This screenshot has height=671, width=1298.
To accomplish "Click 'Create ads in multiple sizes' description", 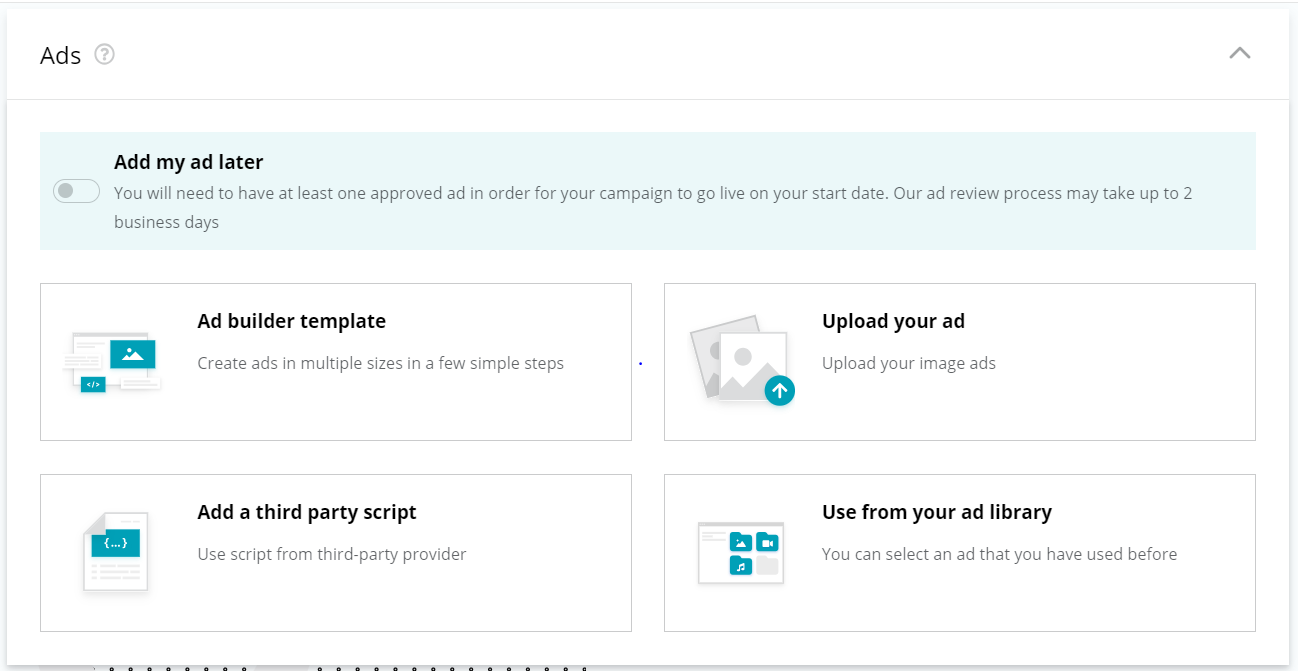I will coord(380,363).
